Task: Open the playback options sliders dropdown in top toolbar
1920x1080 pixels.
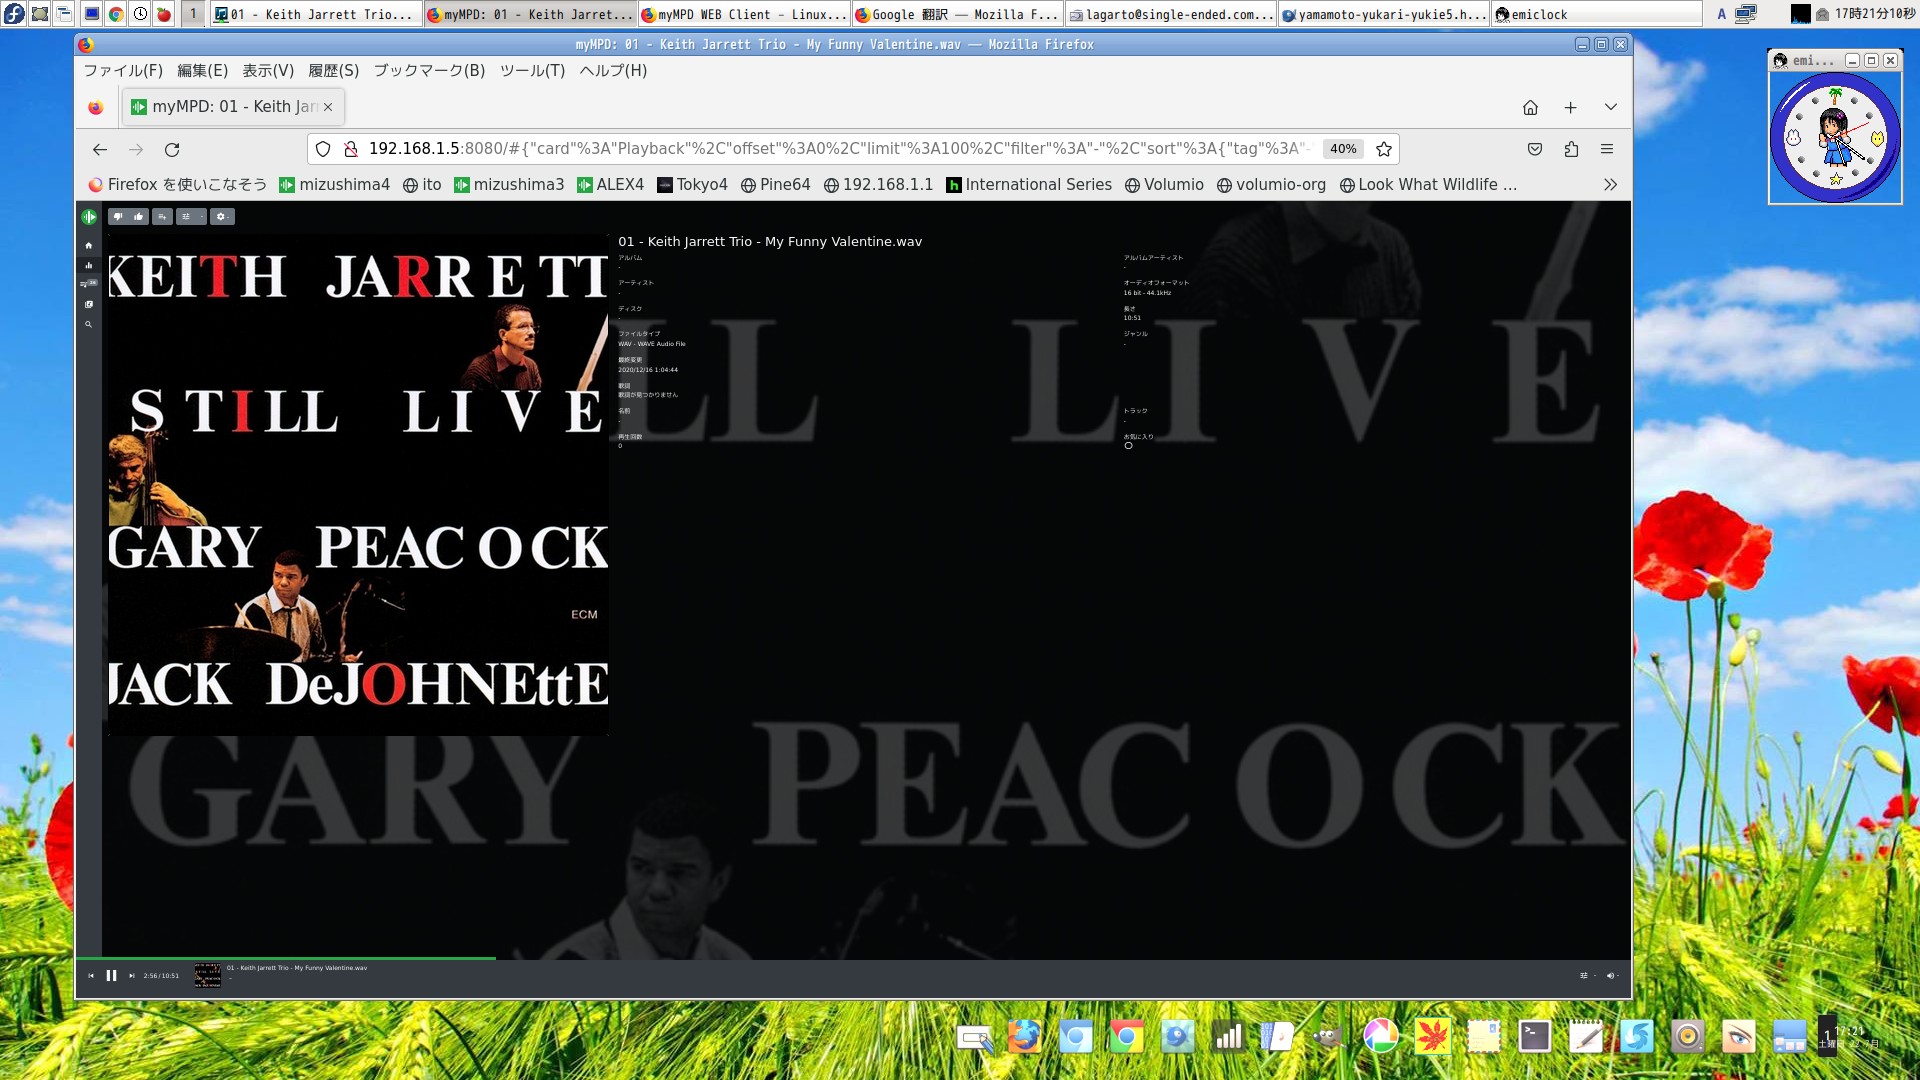Action: [190, 217]
